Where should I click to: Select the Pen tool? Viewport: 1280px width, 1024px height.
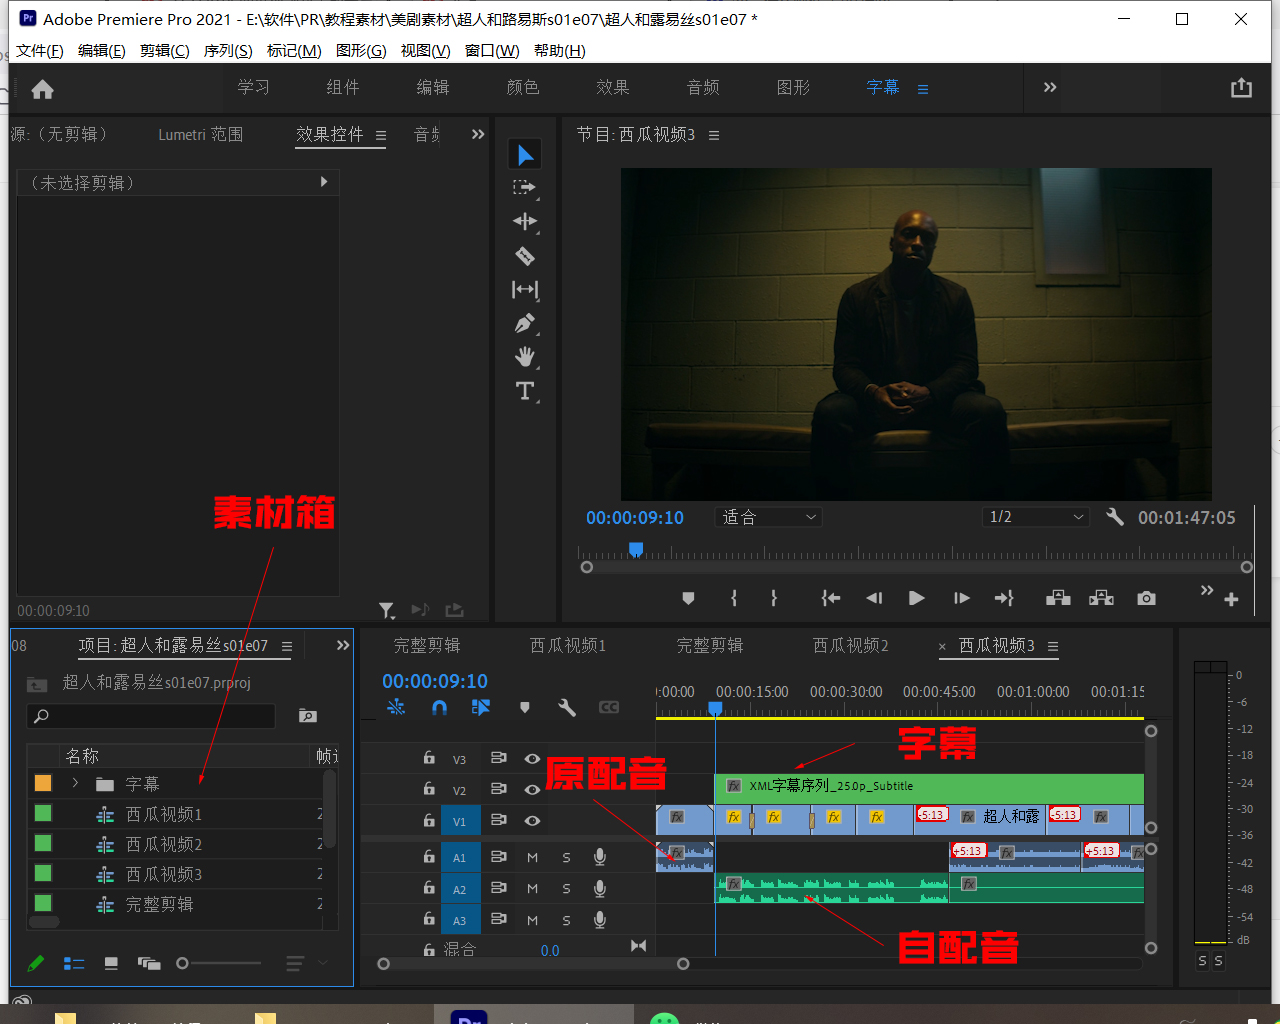[525, 324]
